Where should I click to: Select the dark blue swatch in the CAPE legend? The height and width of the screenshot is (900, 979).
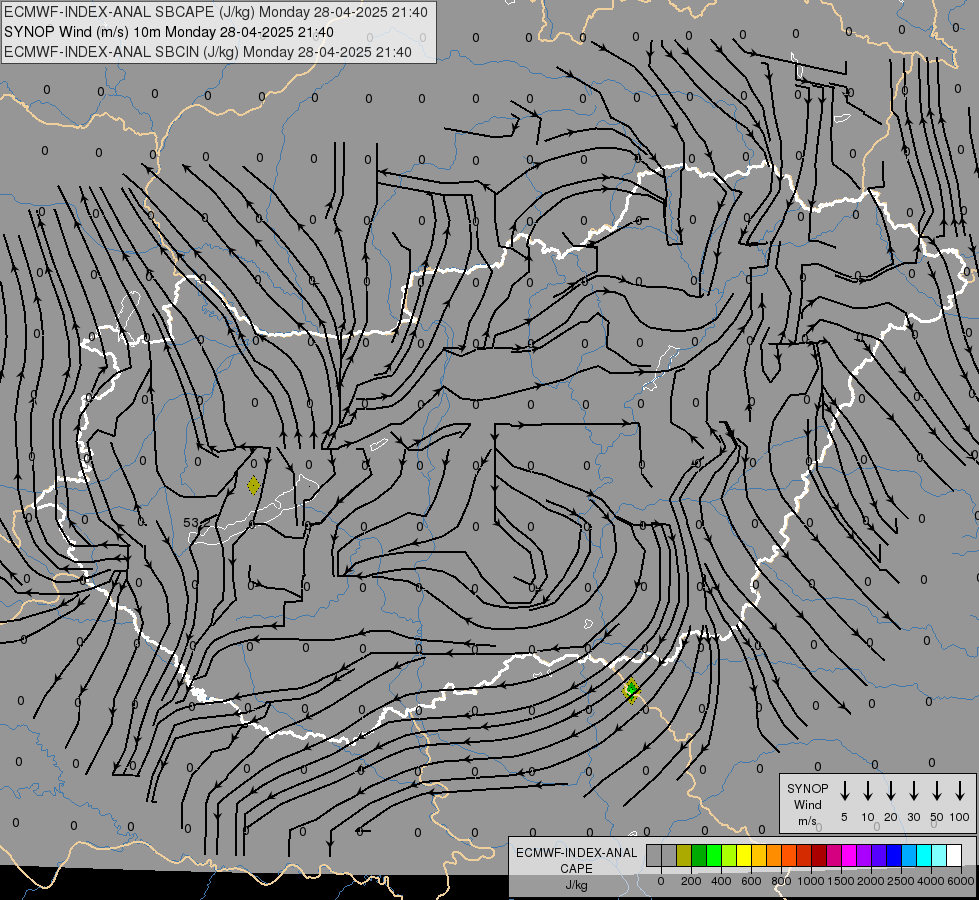895,855
